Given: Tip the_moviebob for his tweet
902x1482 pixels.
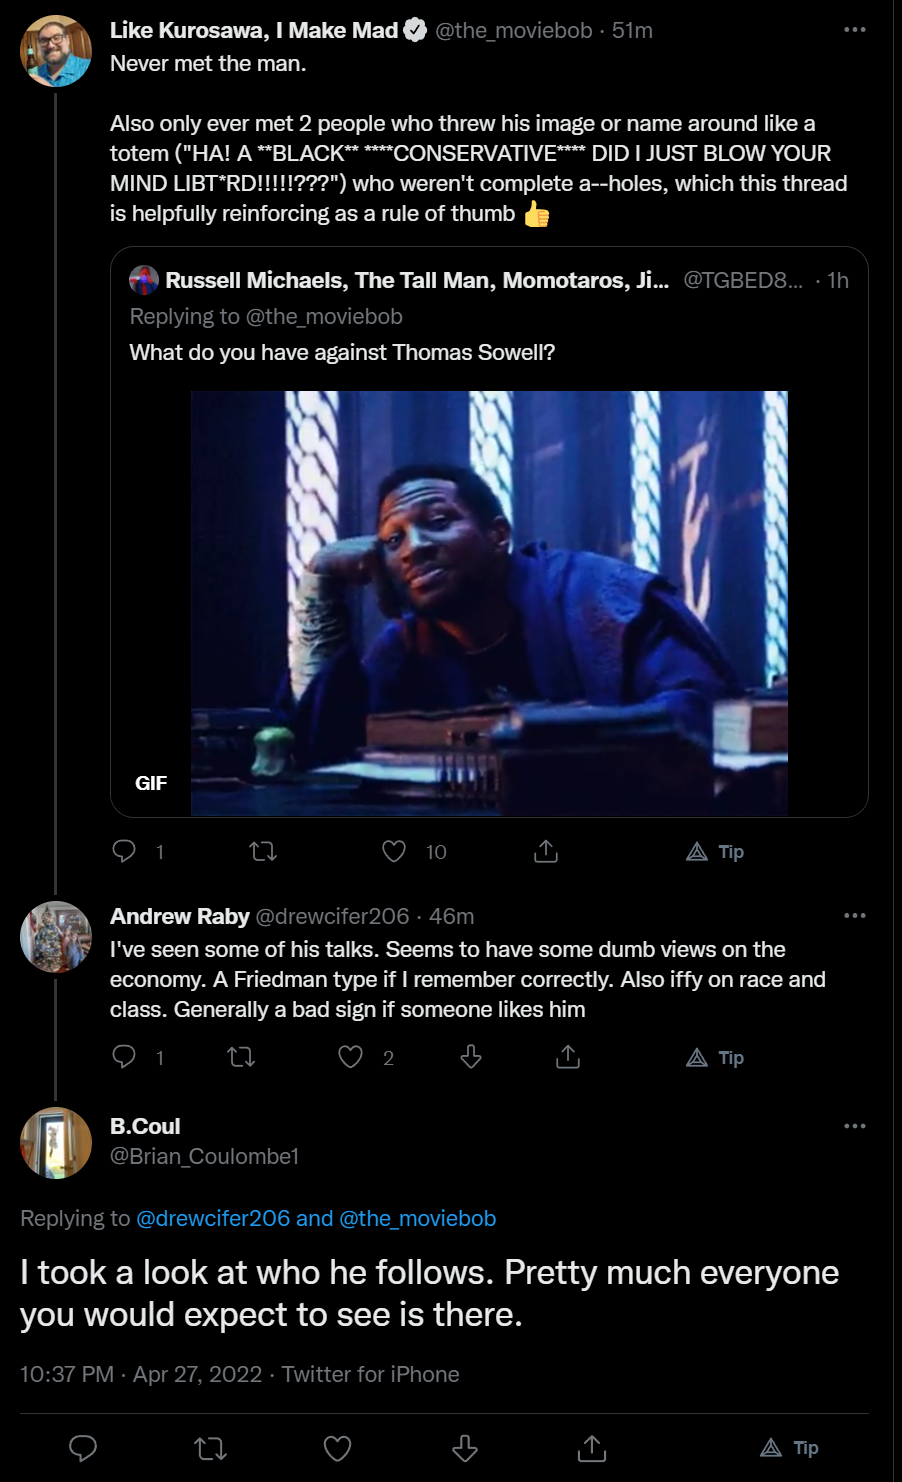Looking at the screenshot, I should 716,852.
